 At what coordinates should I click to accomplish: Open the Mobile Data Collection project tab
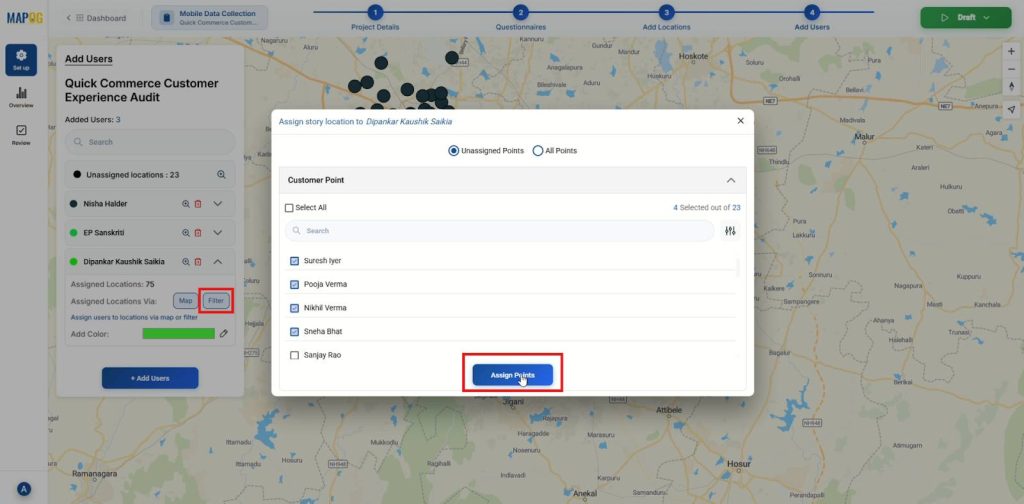click(x=209, y=18)
